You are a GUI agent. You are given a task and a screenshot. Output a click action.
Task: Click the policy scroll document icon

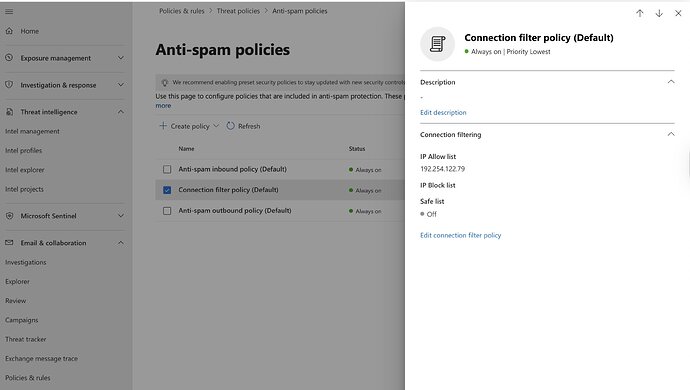(437, 44)
